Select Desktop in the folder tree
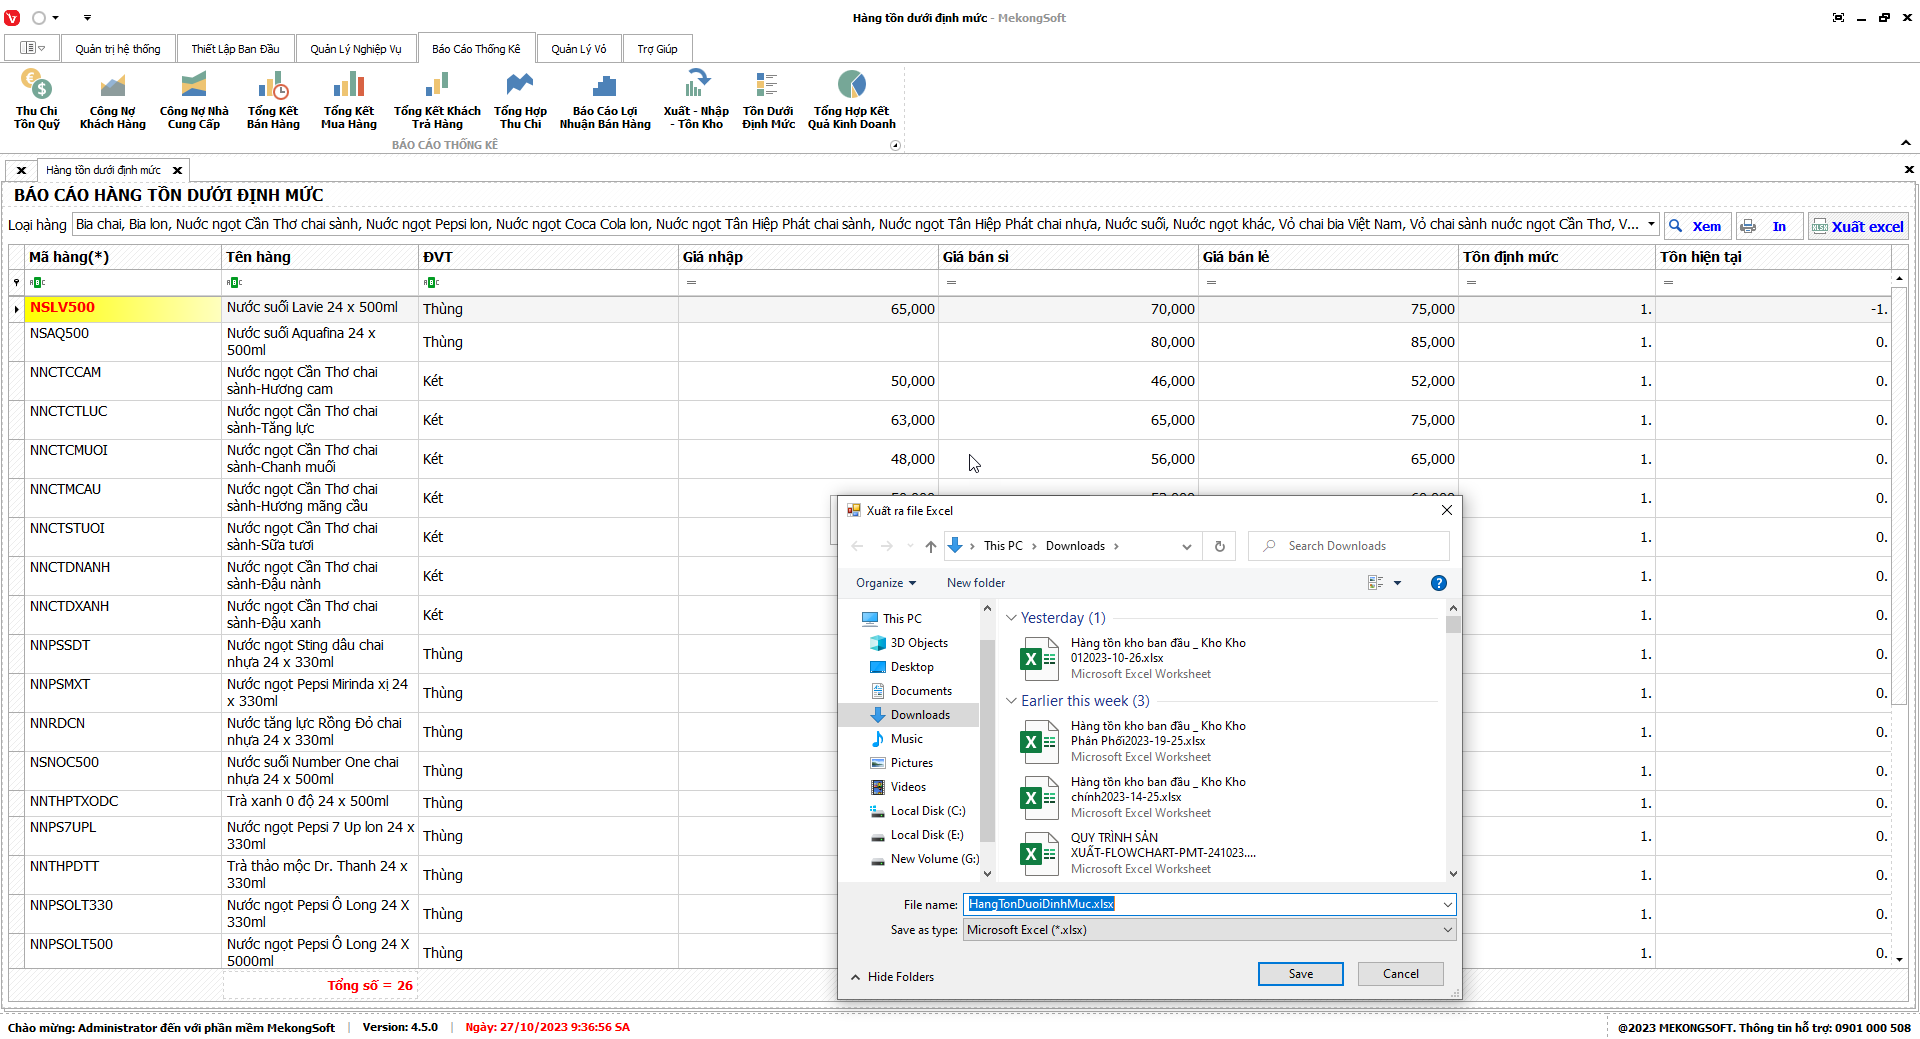Image resolution: width=1920 pixels, height=1039 pixels. pyautogui.click(x=911, y=667)
